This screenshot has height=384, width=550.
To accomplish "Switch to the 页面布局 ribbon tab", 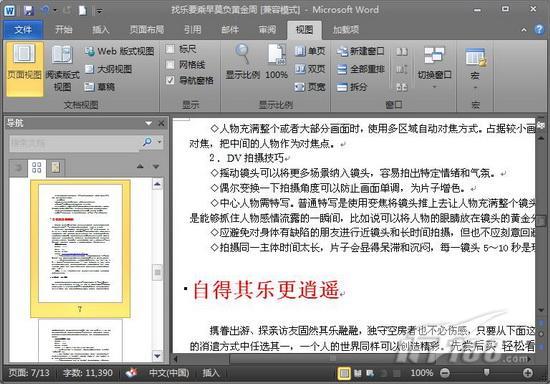I will pos(147,30).
